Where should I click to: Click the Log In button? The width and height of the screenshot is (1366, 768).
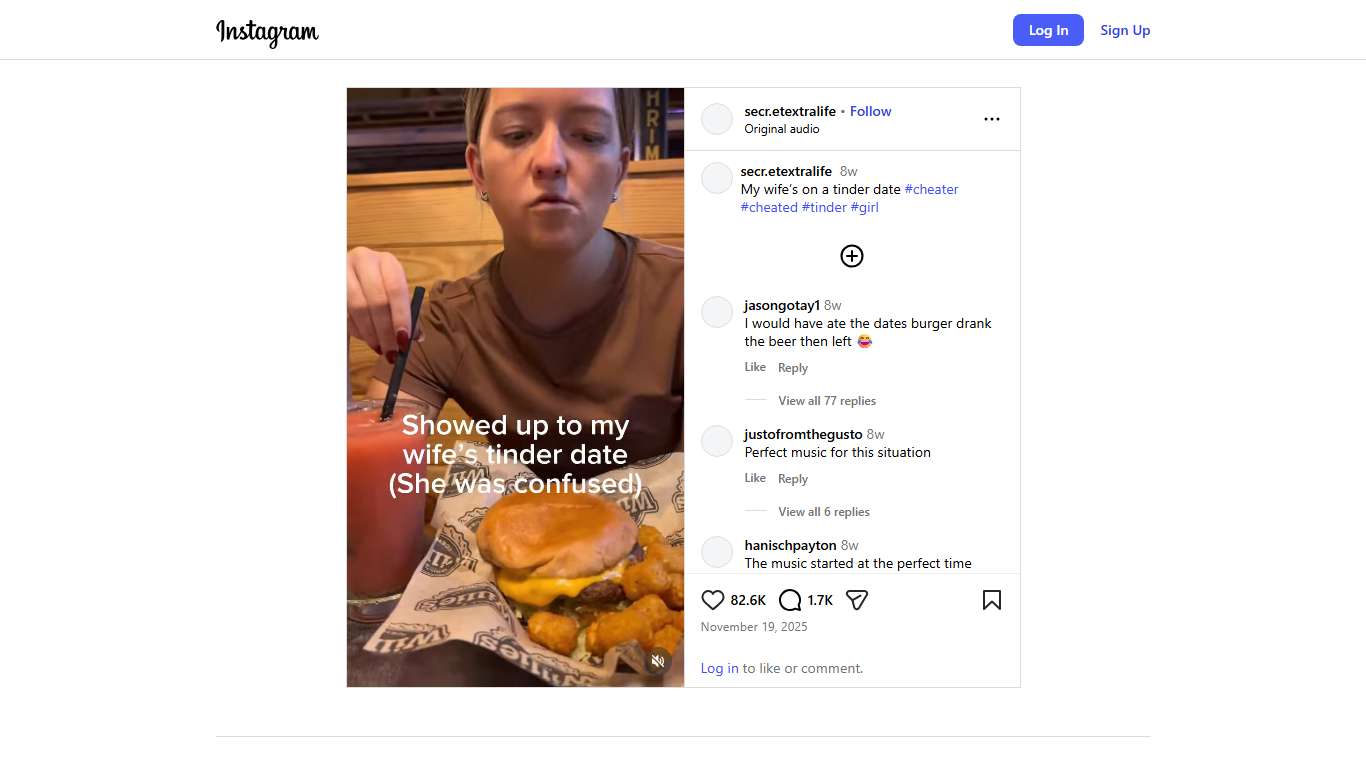click(1048, 30)
